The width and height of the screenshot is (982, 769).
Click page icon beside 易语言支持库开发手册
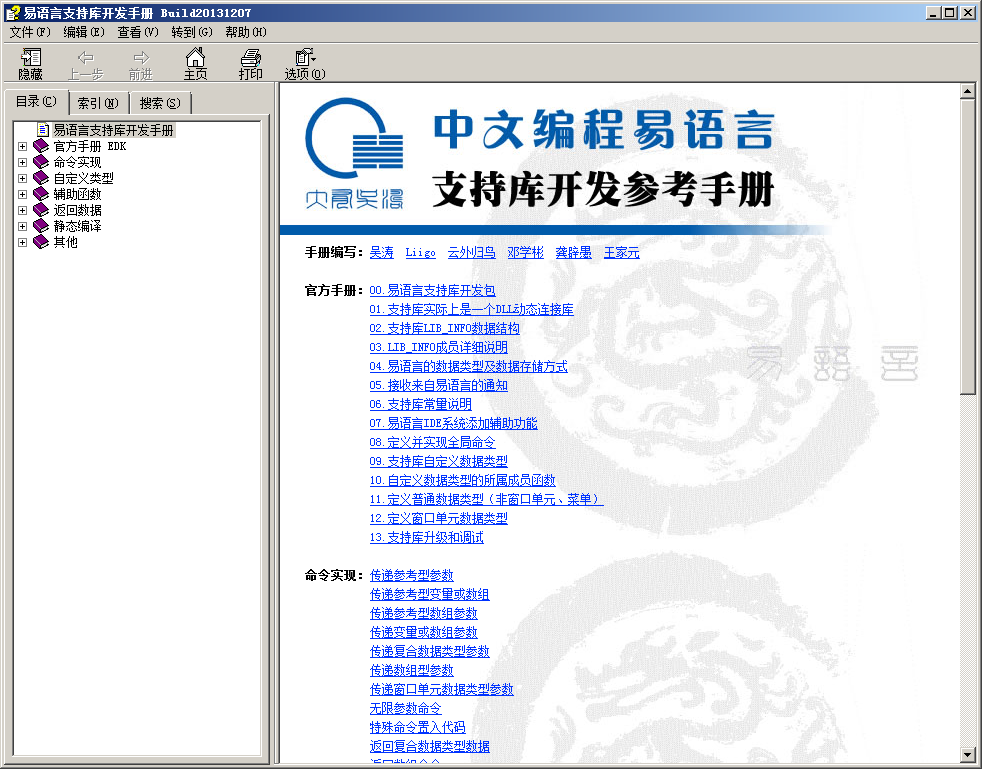[43, 130]
